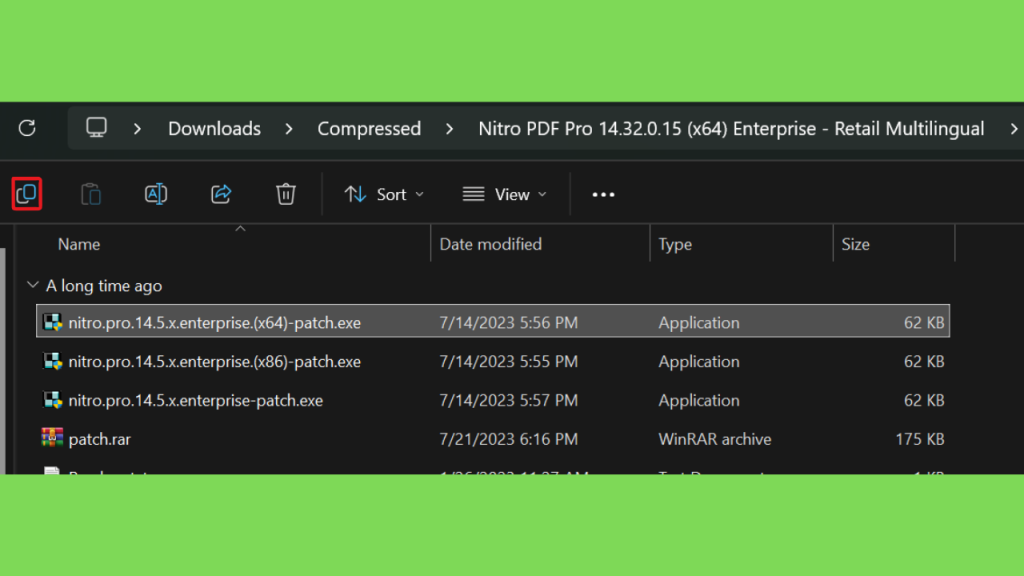1024x576 pixels.
Task: Click the Refresh button
Action: click(27, 128)
